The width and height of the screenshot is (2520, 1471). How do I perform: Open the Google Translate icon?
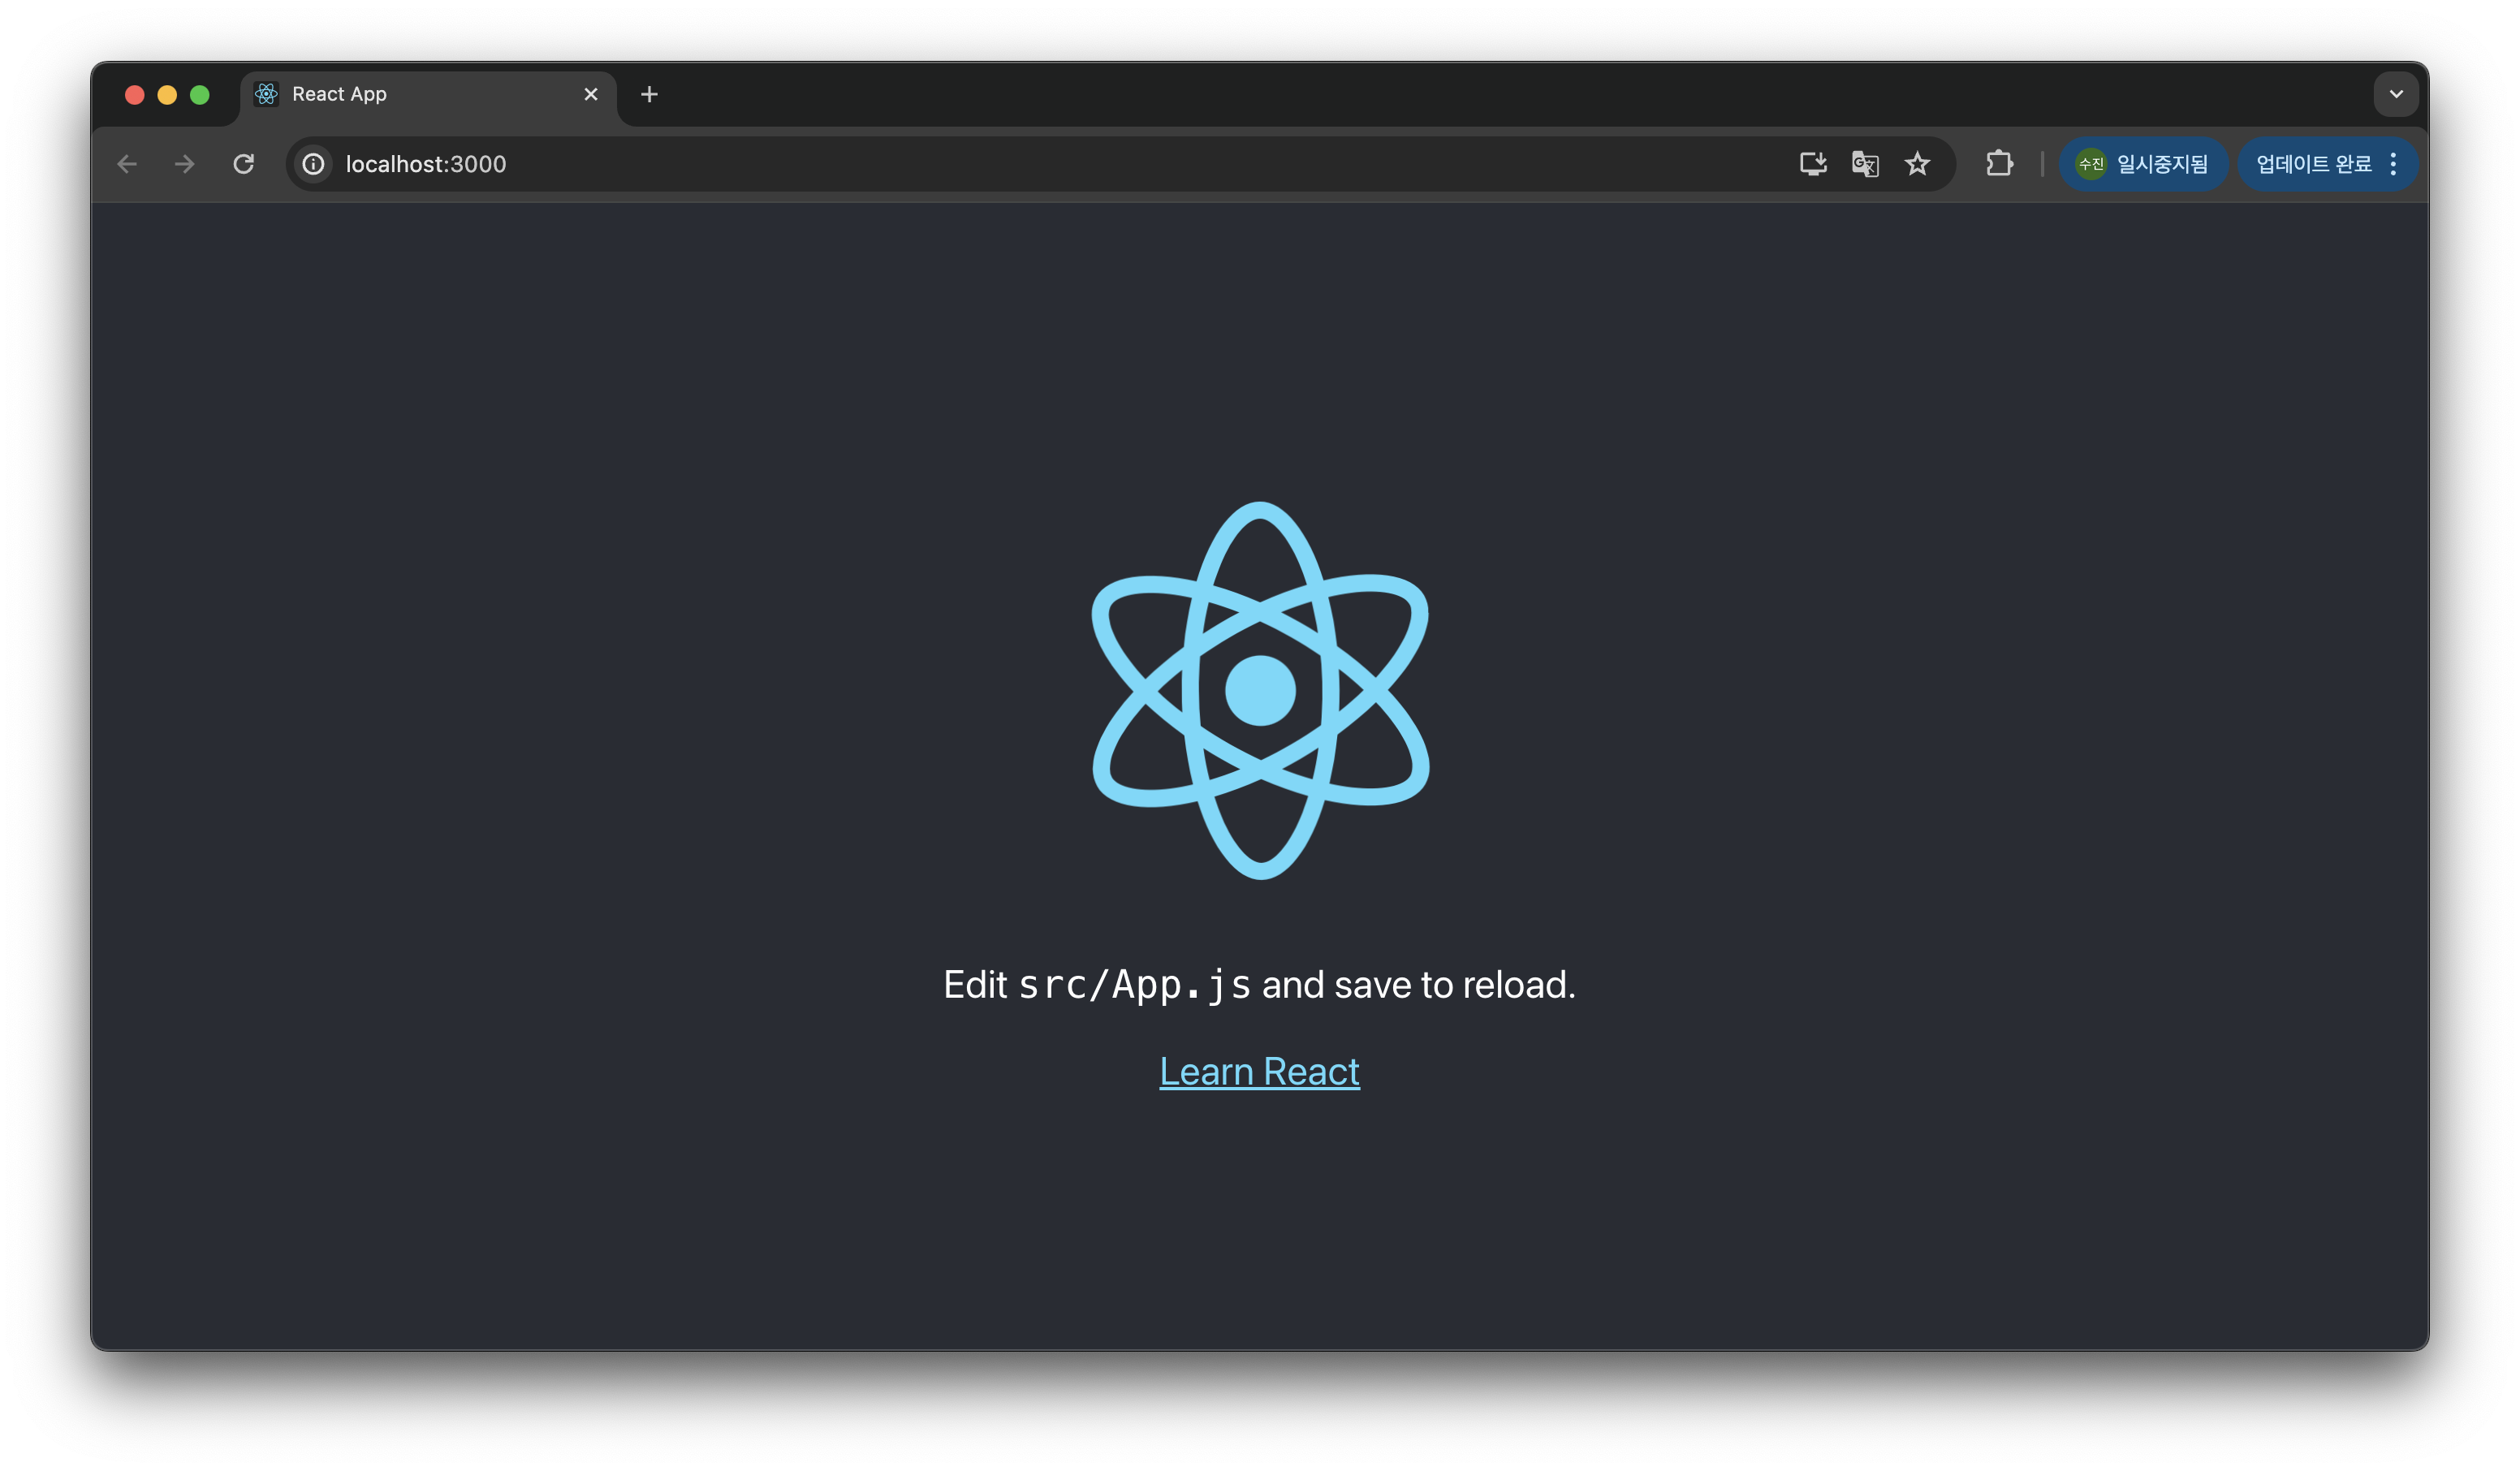click(1865, 164)
